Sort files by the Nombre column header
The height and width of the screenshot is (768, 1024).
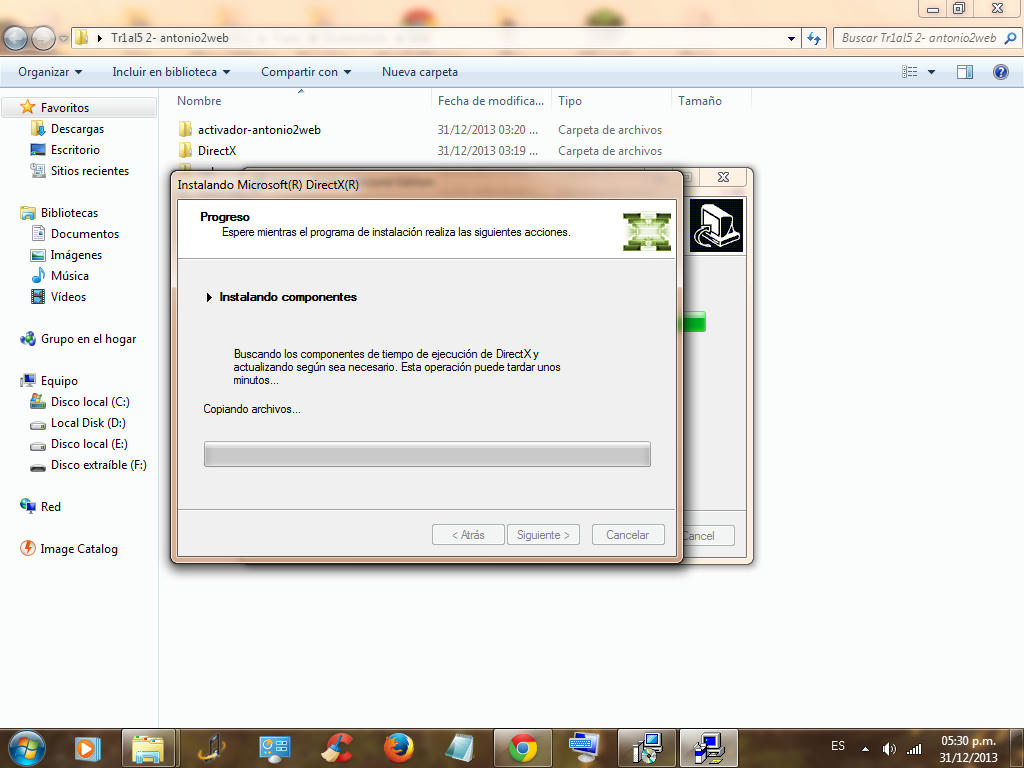pyautogui.click(x=200, y=101)
